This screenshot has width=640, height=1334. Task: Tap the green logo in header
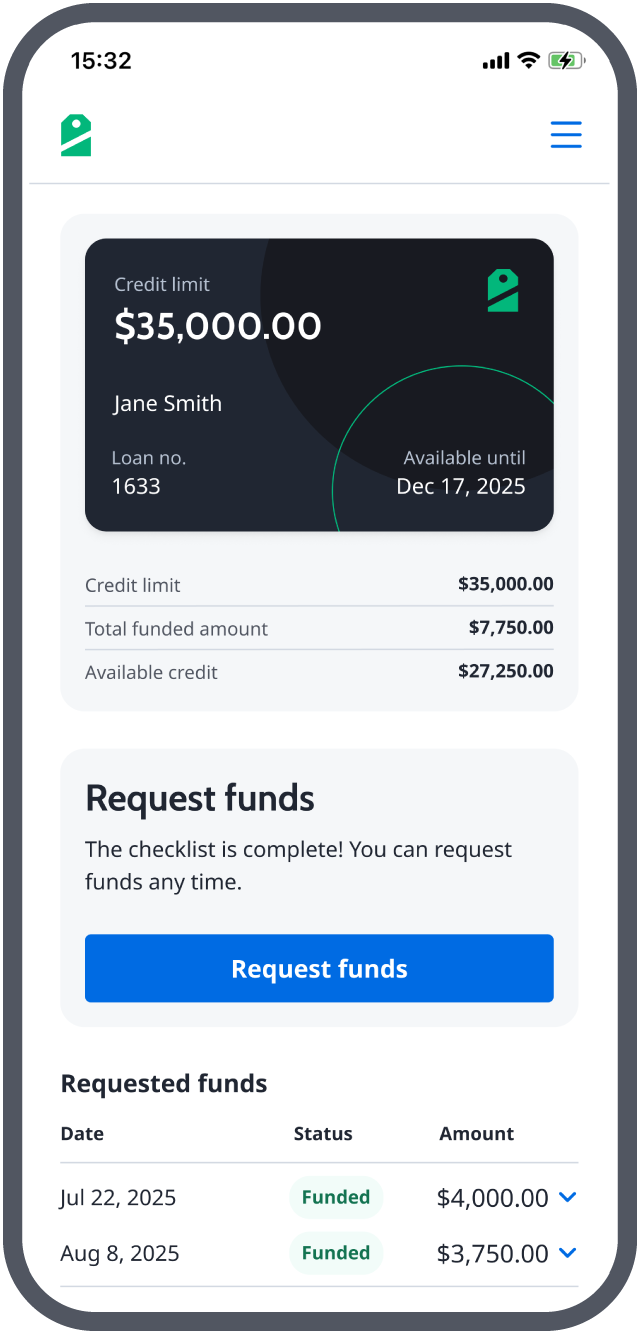tap(76, 135)
